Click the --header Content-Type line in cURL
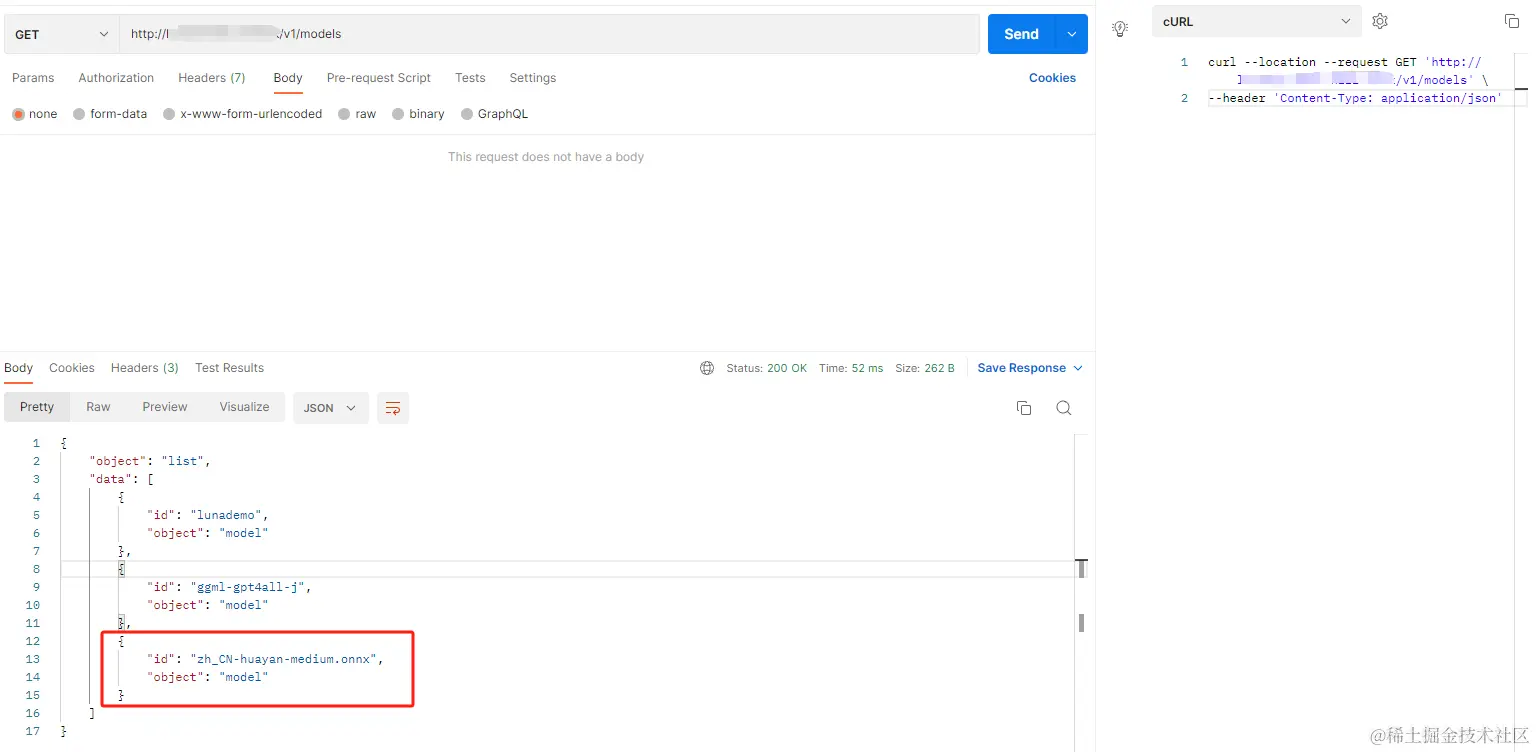1536x752 pixels. (x=1354, y=98)
